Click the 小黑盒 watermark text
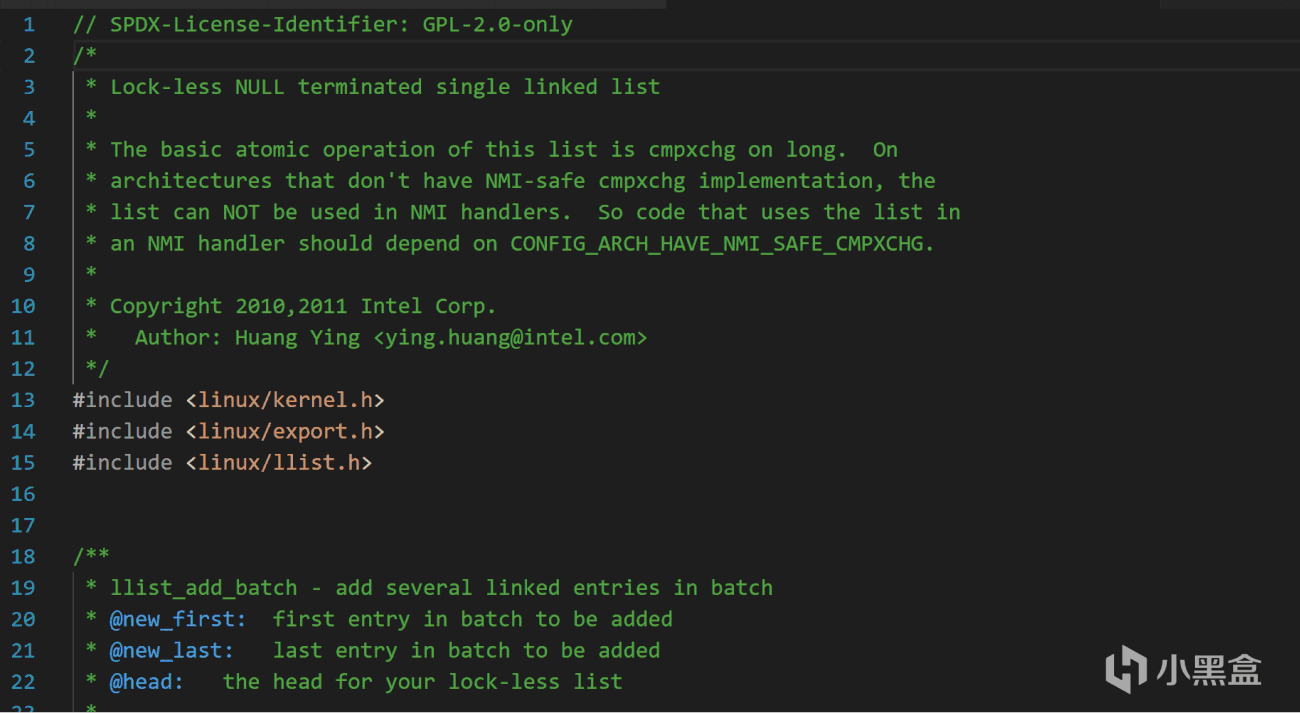 click(x=1208, y=669)
